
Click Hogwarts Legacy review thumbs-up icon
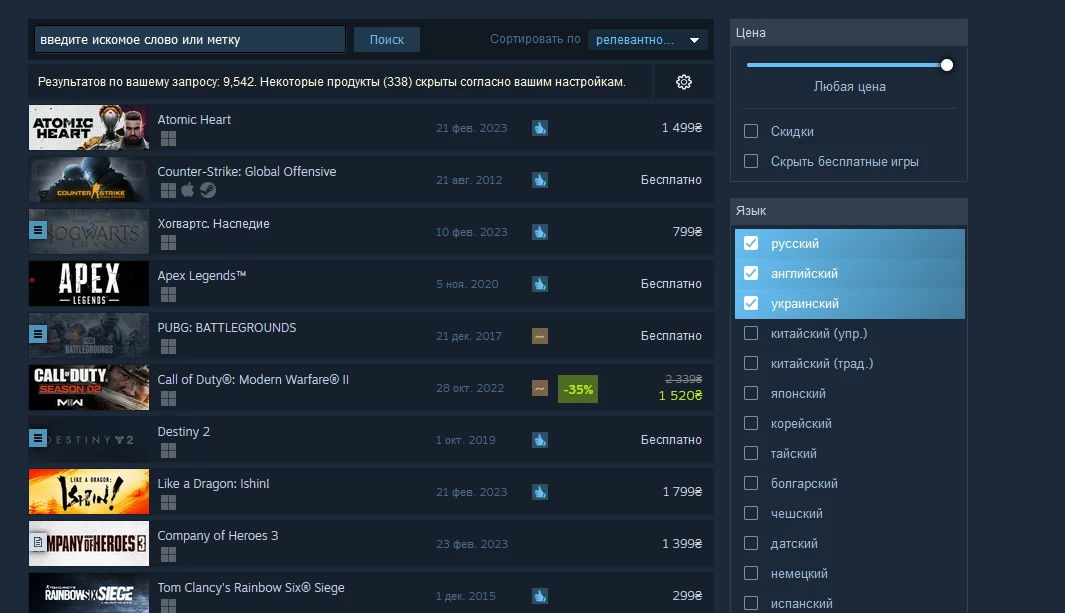[540, 232]
